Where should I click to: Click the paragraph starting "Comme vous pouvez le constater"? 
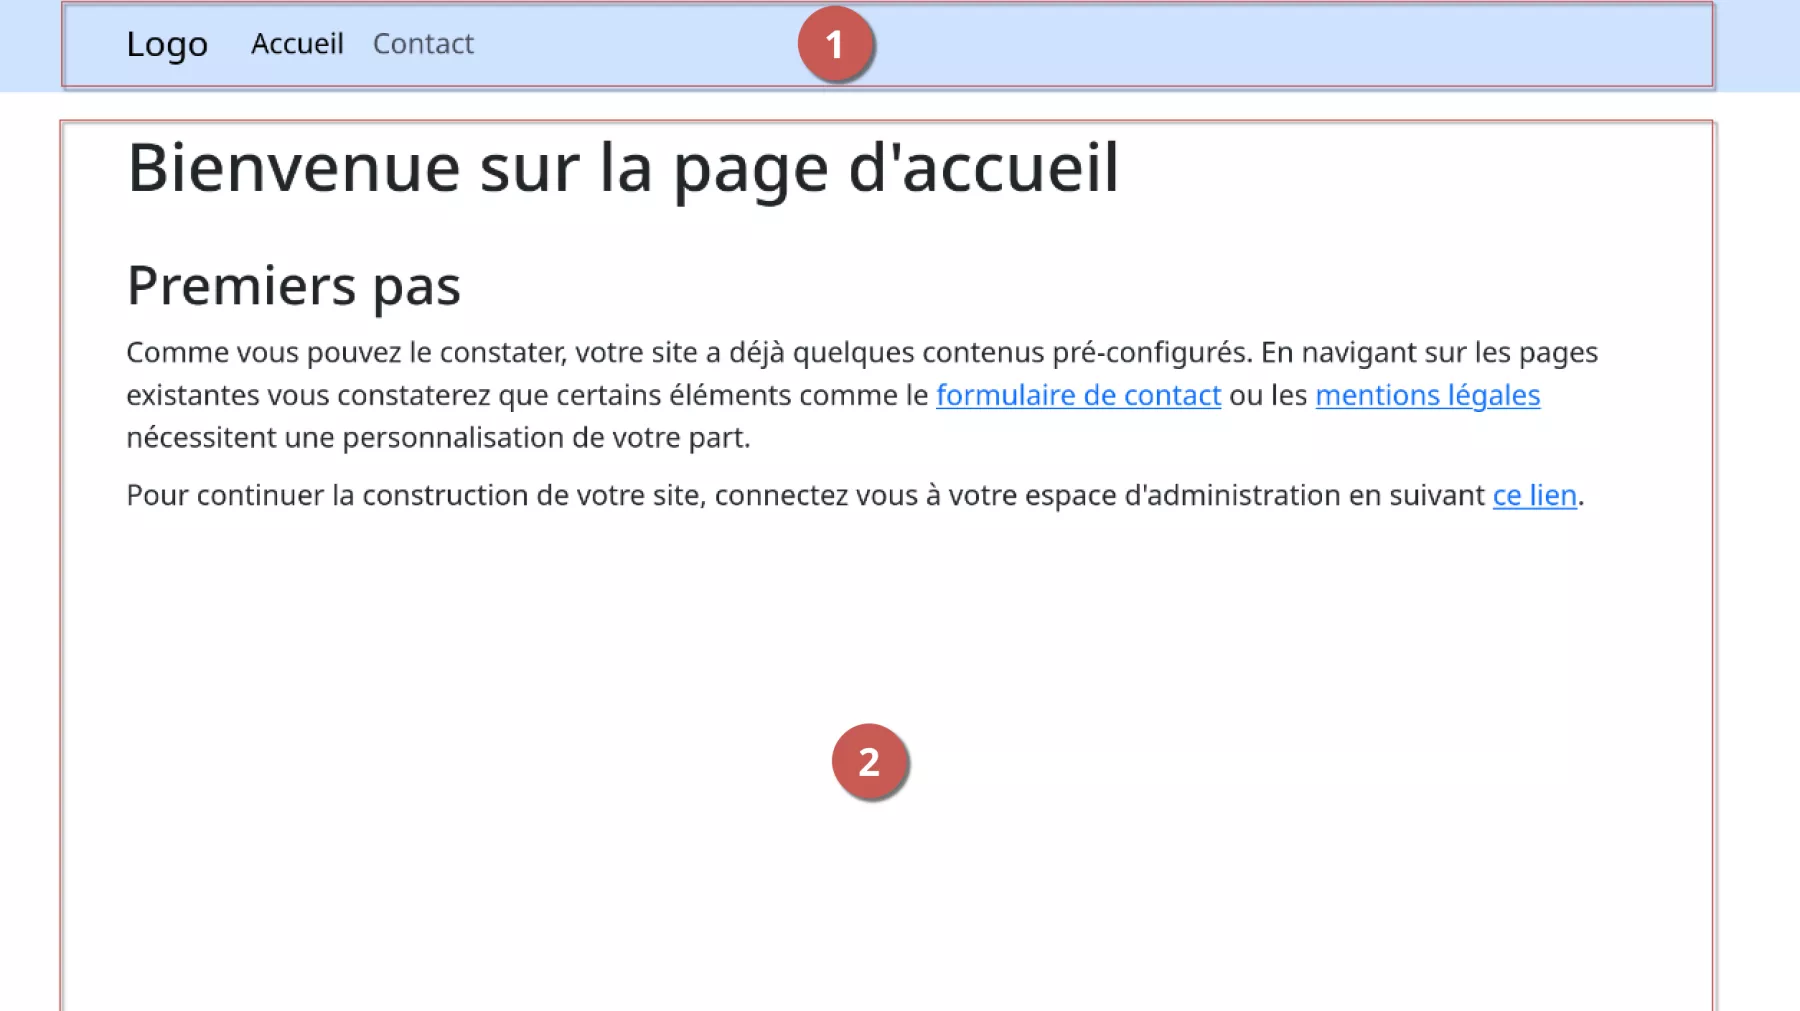(862, 395)
